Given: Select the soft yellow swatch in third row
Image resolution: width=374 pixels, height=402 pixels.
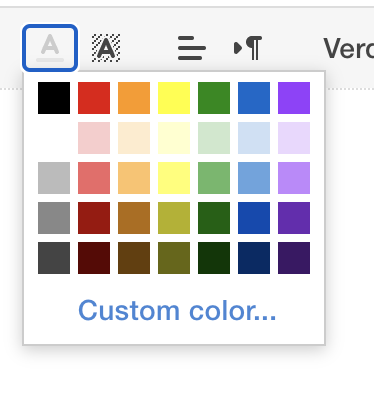Looking at the screenshot, I should pyautogui.click(x=174, y=178).
